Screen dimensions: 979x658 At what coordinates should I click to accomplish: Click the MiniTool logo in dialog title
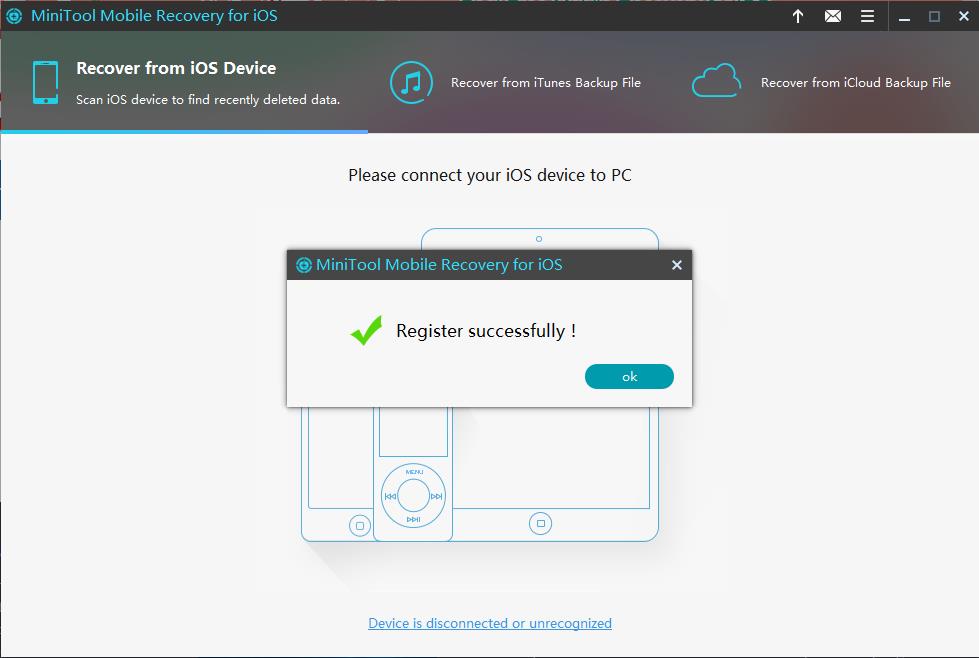pyautogui.click(x=303, y=265)
